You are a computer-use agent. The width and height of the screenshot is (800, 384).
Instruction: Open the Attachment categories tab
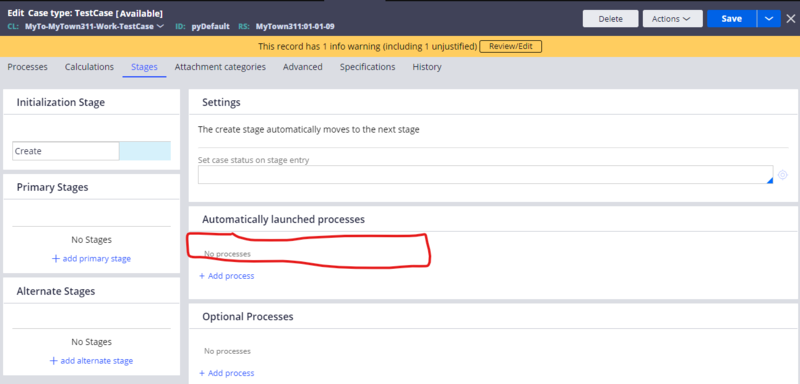click(x=220, y=67)
